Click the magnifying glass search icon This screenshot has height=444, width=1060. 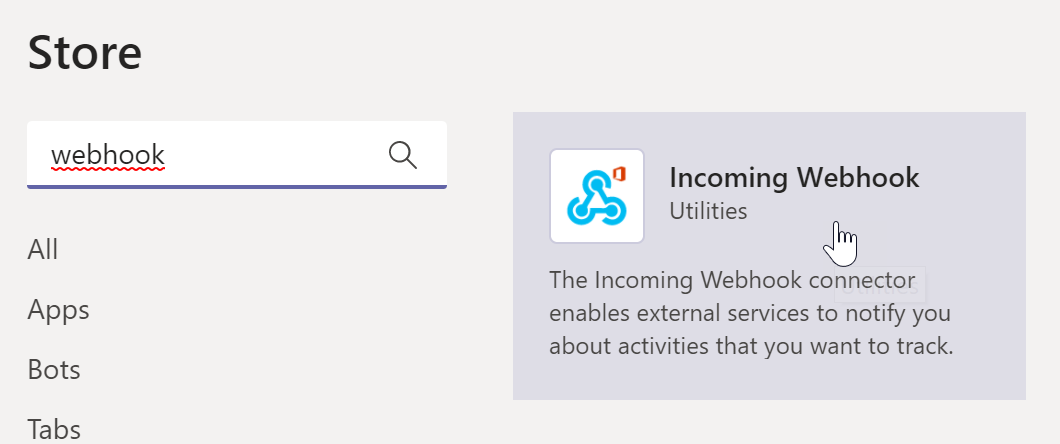402,155
